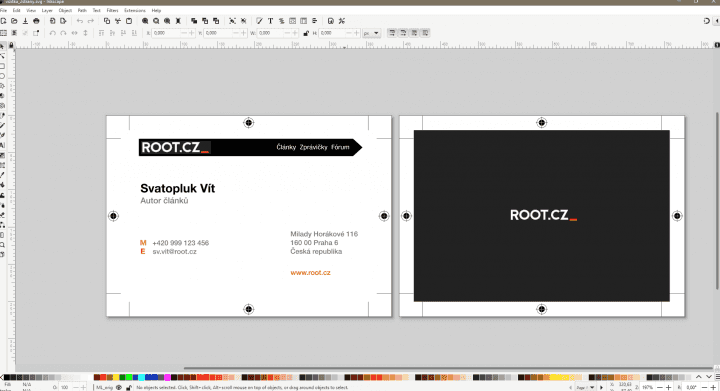
Task: Click Flip vertically icon
Action: (x=85, y=33)
